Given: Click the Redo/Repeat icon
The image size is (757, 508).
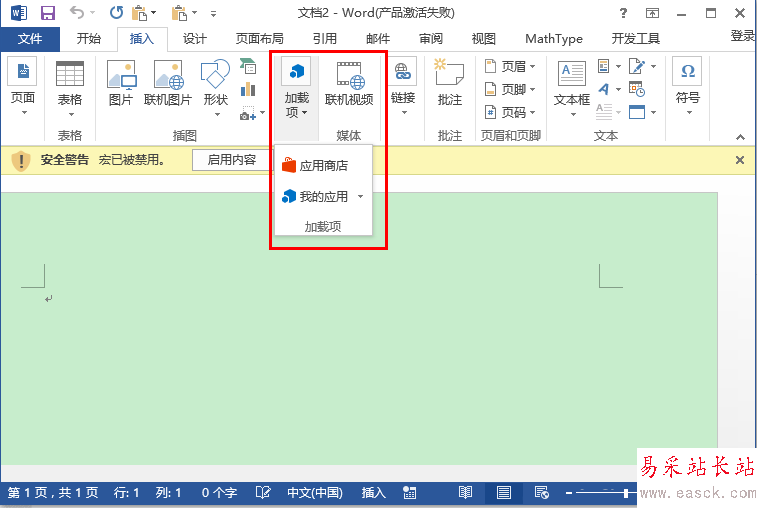Looking at the screenshot, I should pyautogui.click(x=116, y=13).
